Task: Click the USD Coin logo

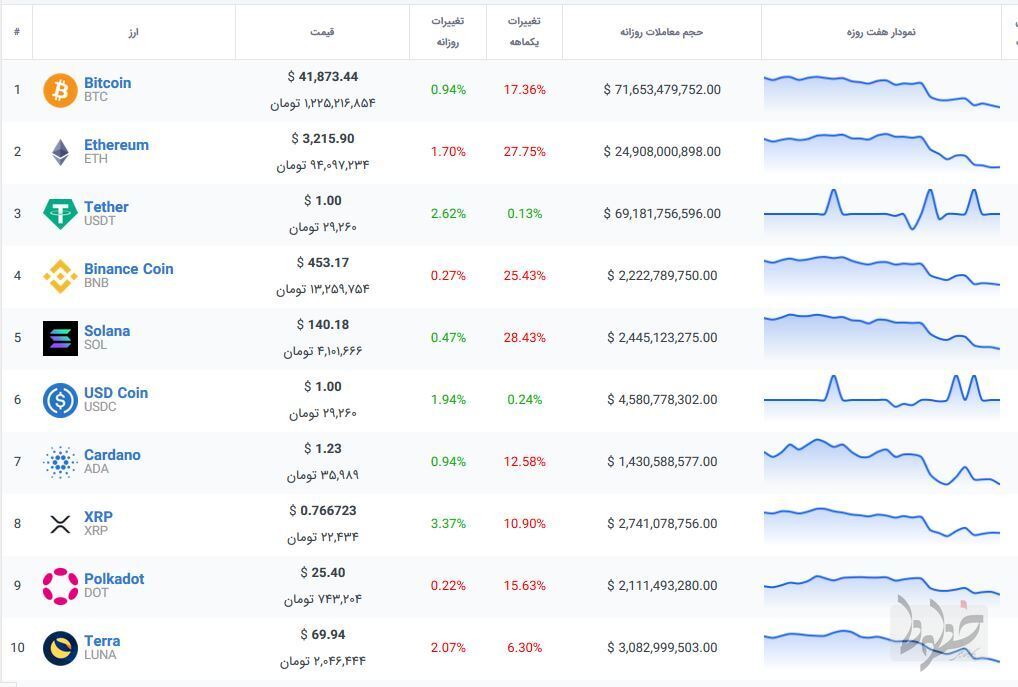Action: pos(60,400)
